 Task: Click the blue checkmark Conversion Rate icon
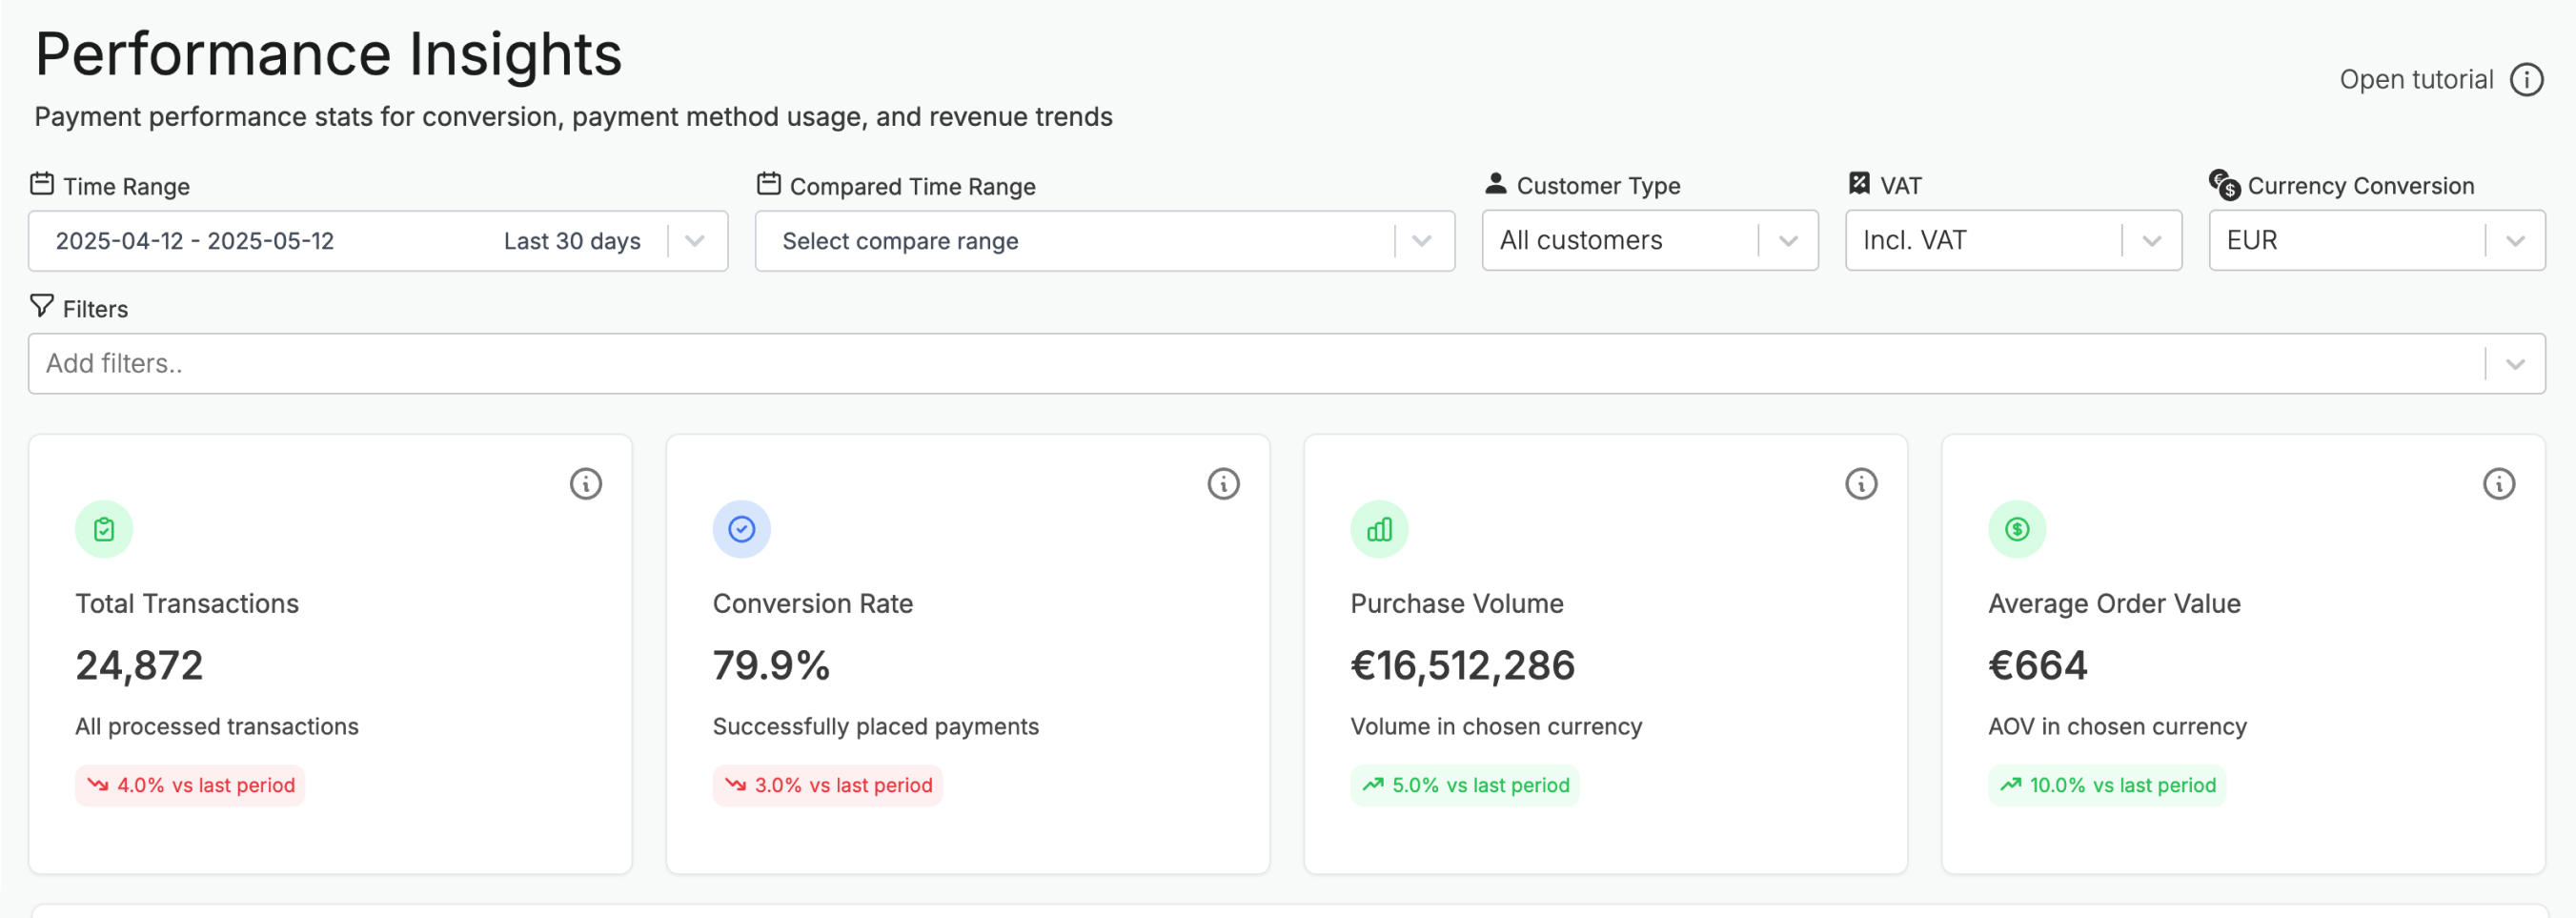[x=741, y=529]
